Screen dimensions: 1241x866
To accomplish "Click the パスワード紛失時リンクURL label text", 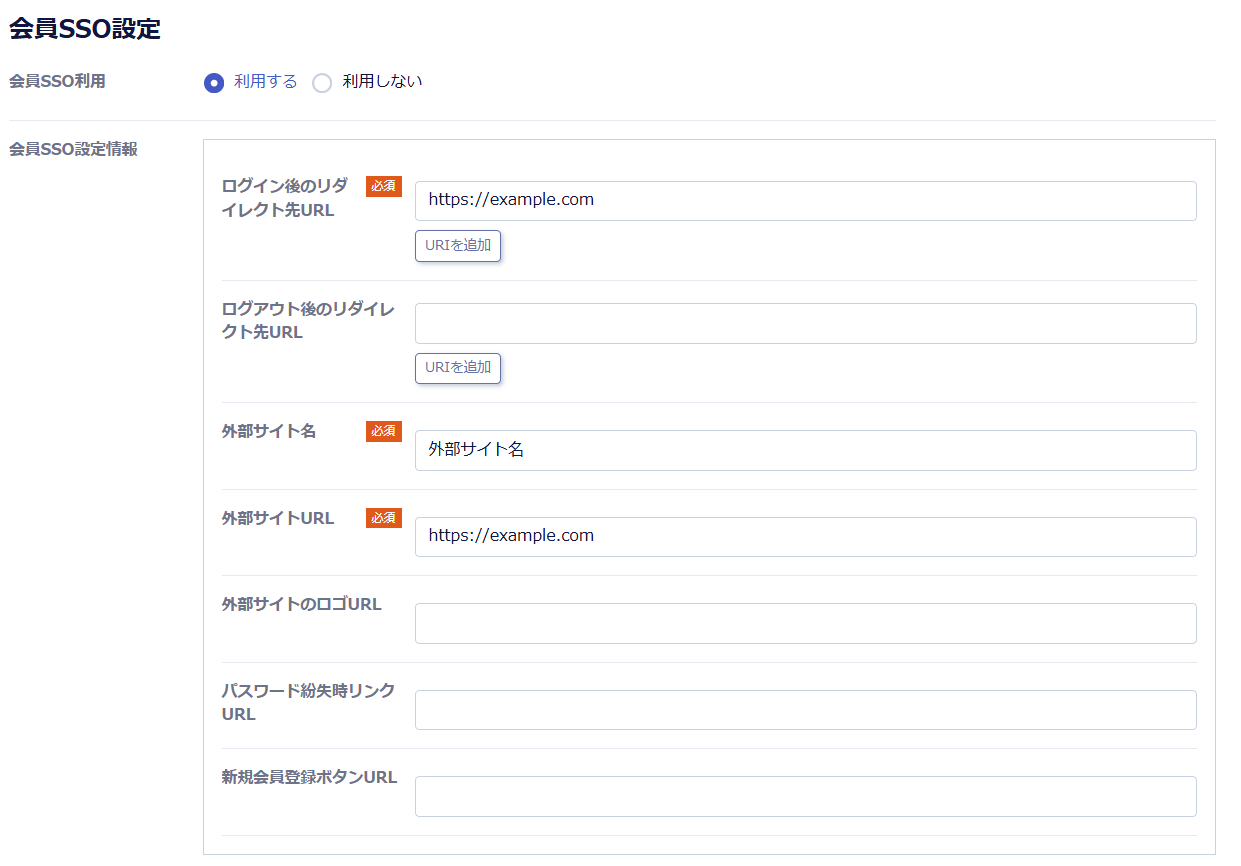I will point(308,703).
